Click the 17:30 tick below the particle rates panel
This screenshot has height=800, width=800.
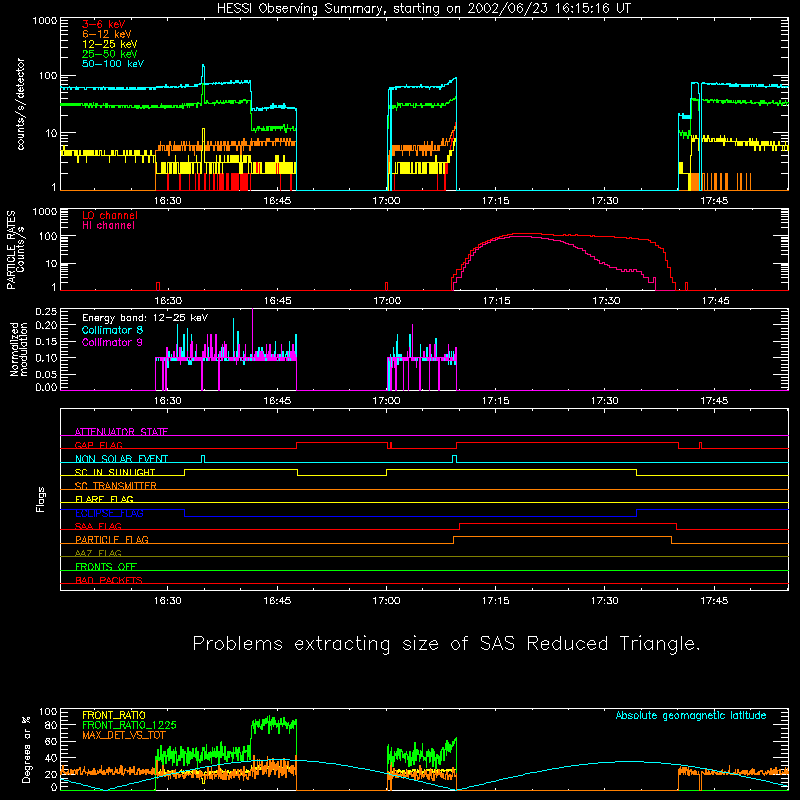click(x=606, y=301)
